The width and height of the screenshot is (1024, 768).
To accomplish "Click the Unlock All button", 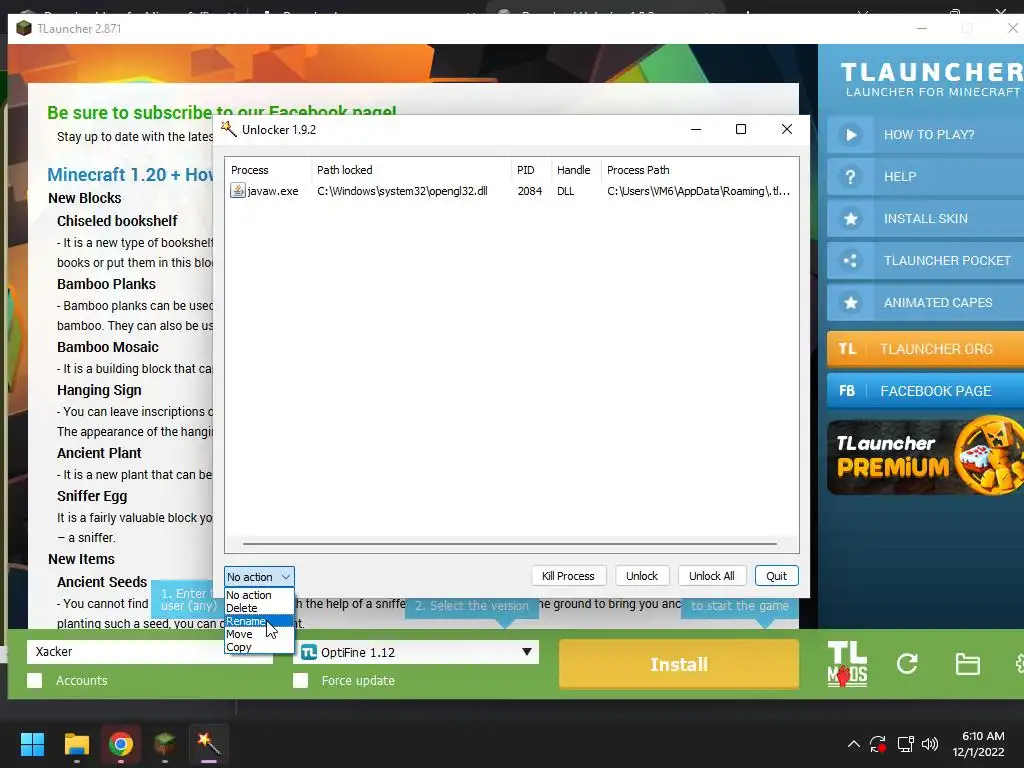I will (712, 576).
